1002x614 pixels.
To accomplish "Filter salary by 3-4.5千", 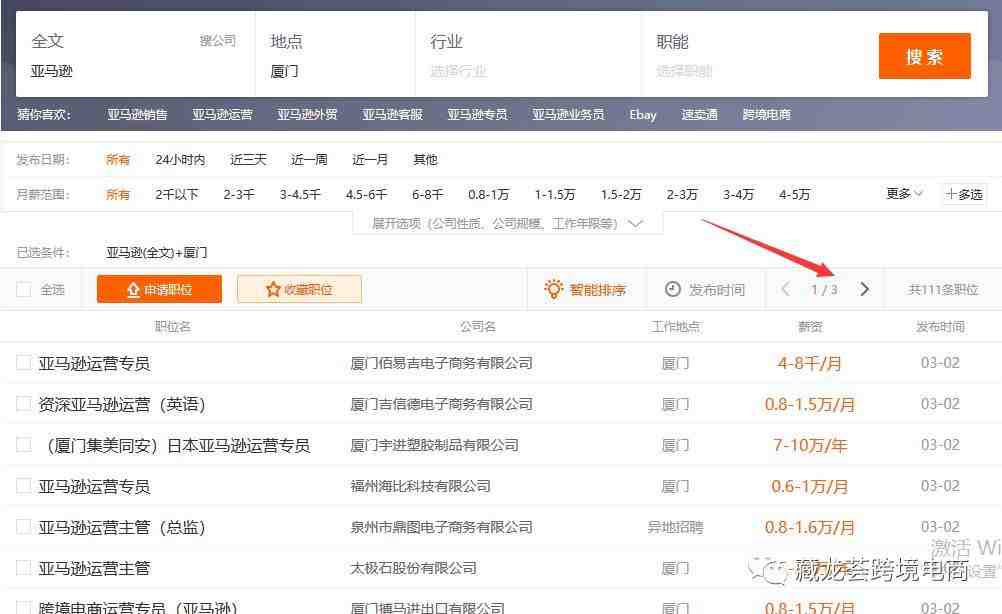I will (x=300, y=194).
